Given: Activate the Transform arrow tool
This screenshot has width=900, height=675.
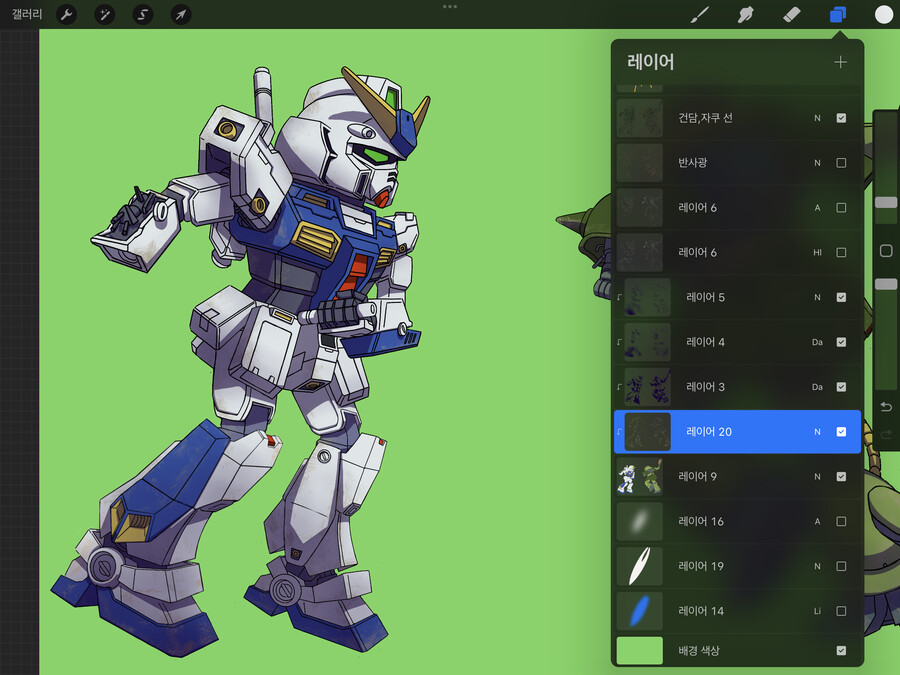Looking at the screenshot, I should (x=181, y=14).
